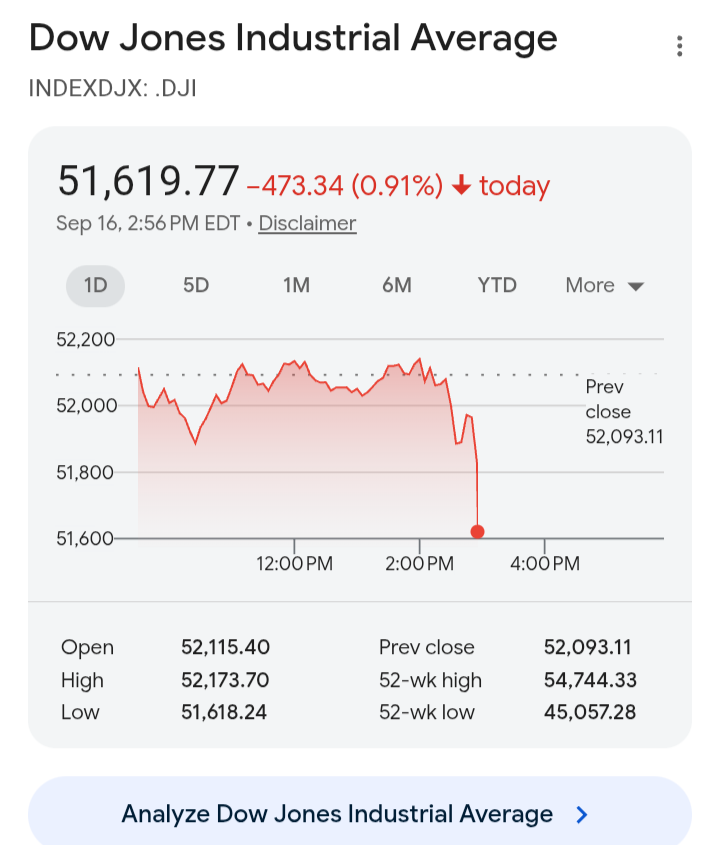This screenshot has width=720, height=845.
Task: Open the Disclaimer link
Action: (307, 223)
